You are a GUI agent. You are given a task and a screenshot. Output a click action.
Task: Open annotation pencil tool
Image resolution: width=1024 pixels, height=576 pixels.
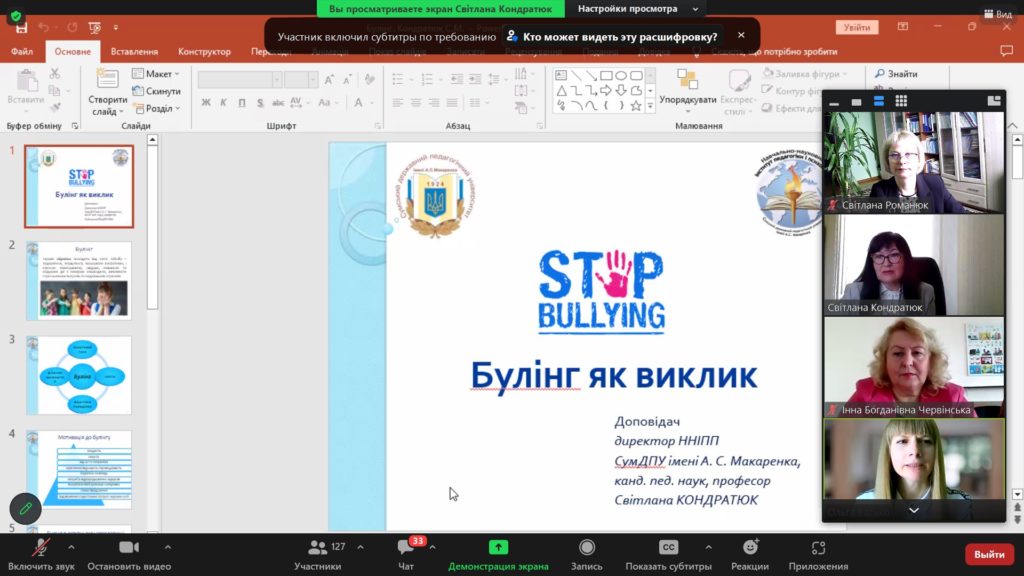[25, 509]
